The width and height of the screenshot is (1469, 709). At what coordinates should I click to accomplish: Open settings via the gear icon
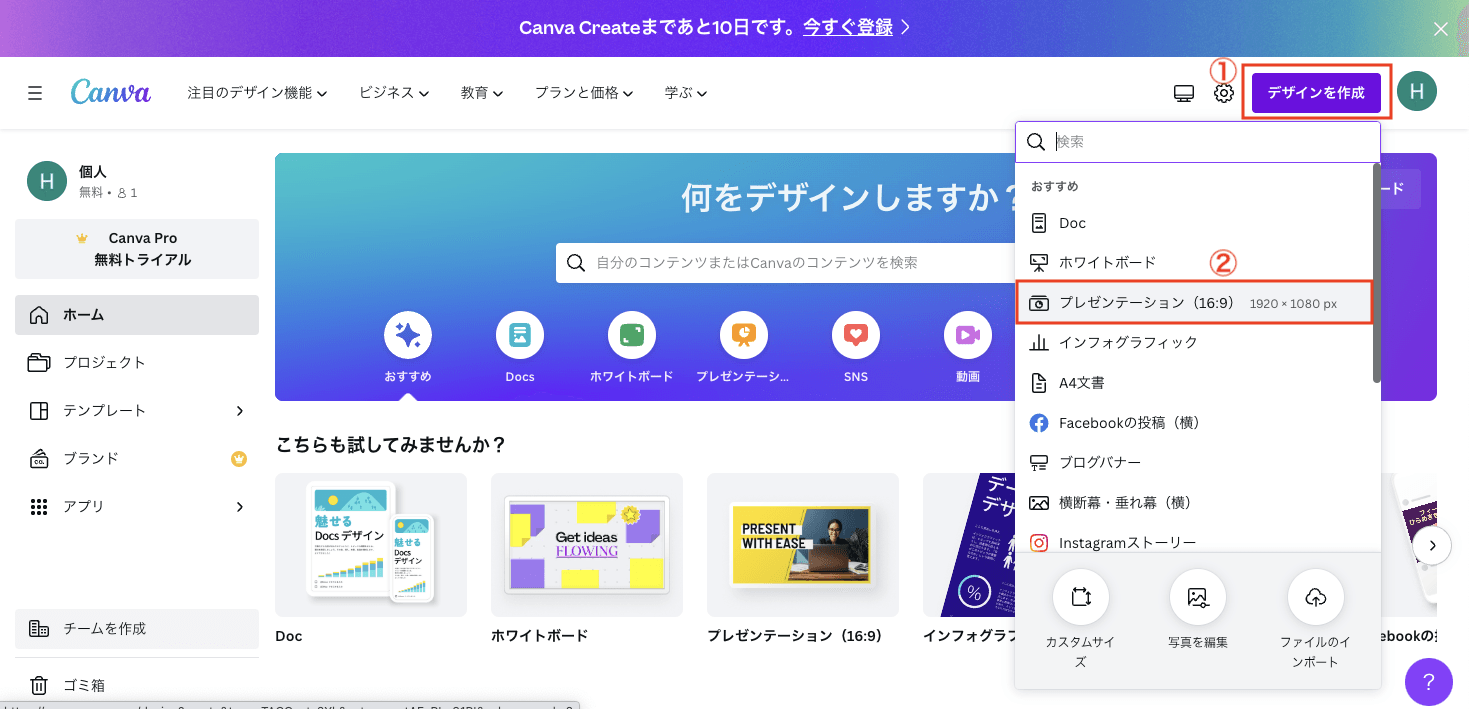[x=1224, y=93]
